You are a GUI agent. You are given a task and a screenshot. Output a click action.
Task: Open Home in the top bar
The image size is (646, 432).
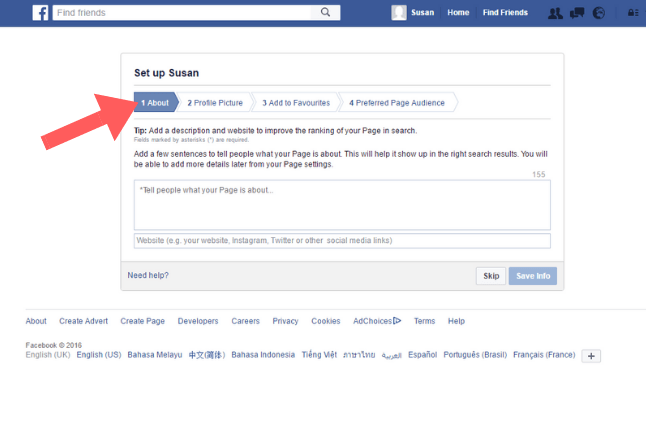tap(458, 13)
